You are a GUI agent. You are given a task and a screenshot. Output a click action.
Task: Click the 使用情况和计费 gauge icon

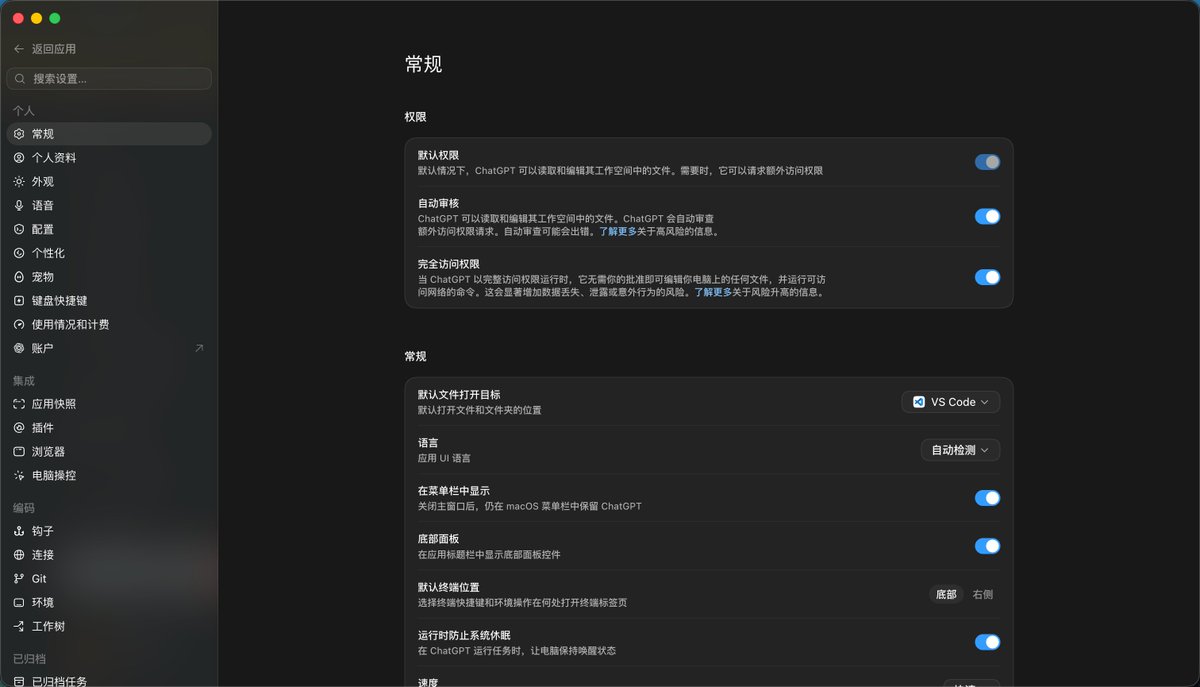[x=19, y=325]
